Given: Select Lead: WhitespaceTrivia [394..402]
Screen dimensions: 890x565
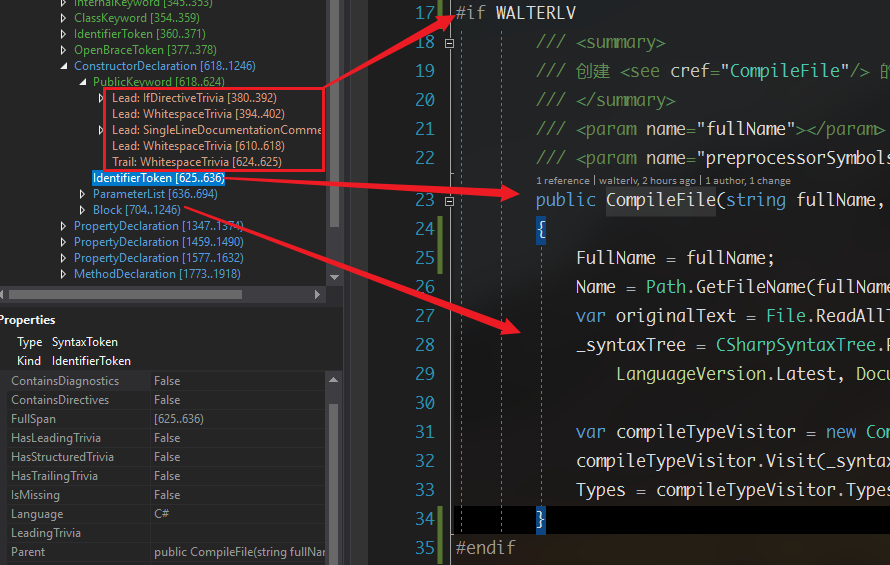Looking at the screenshot, I should tap(198, 114).
